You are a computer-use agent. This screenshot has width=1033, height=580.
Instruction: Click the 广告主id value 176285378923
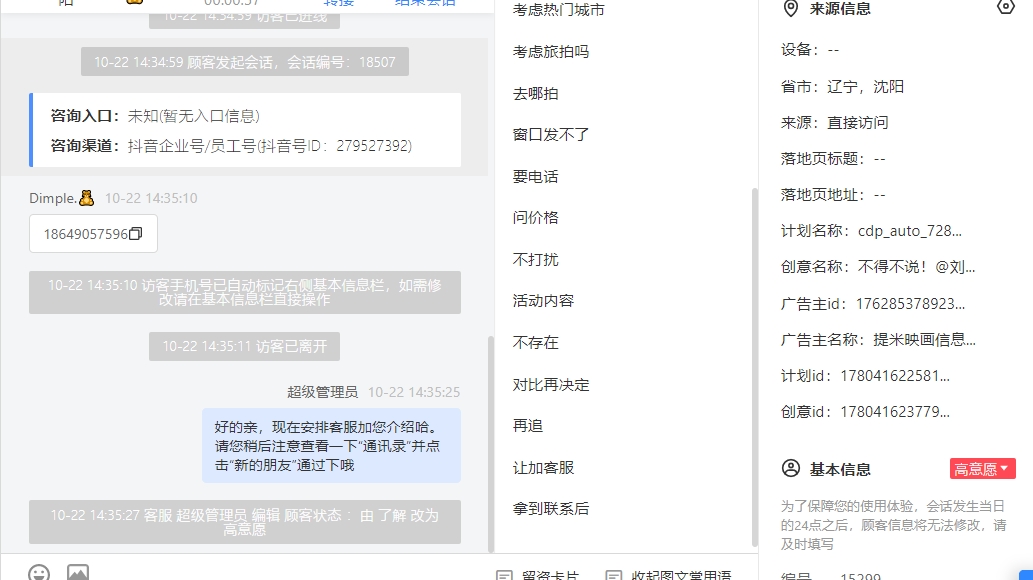point(910,304)
